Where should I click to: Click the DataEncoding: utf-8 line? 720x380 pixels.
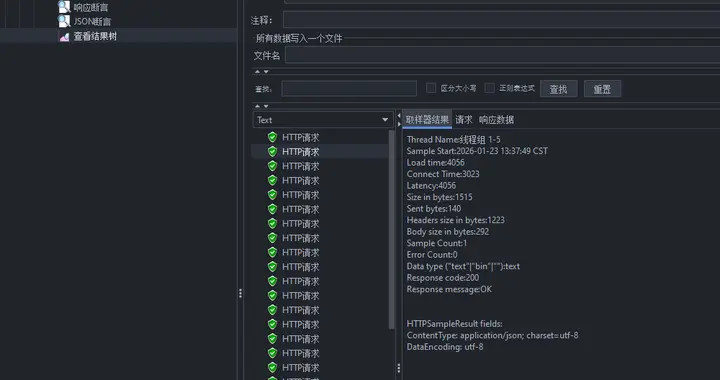(444, 347)
